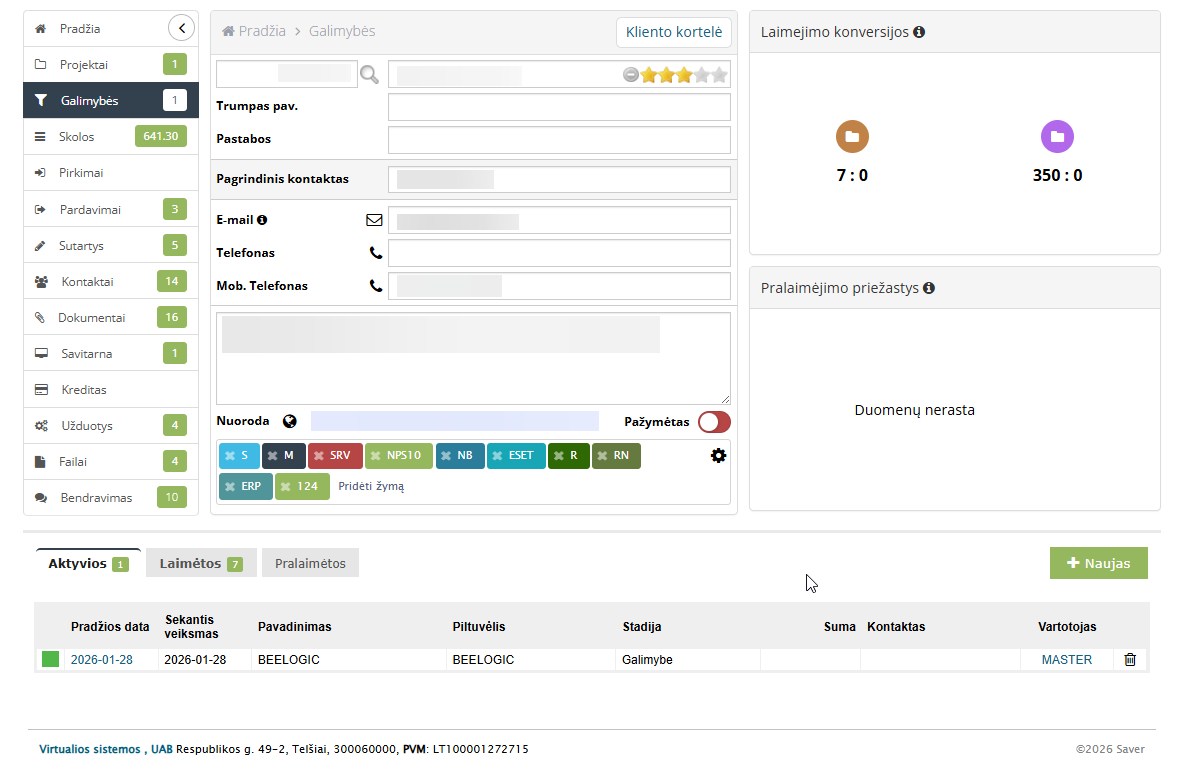The height and width of the screenshot is (783, 1182).
Task: Click the Naujas button
Action: pyautogui.click(x=1098, y=563)
